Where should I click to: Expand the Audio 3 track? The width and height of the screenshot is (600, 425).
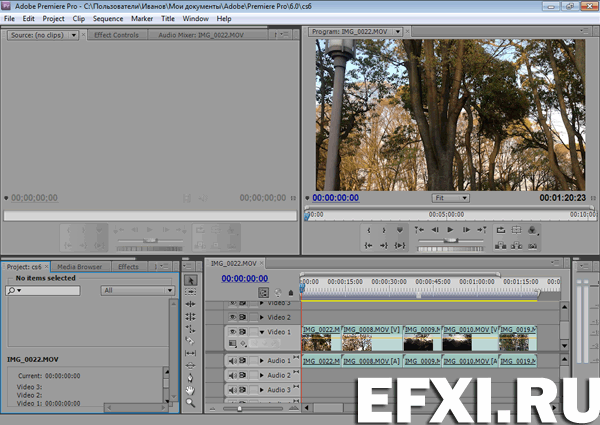pos(262,390)
